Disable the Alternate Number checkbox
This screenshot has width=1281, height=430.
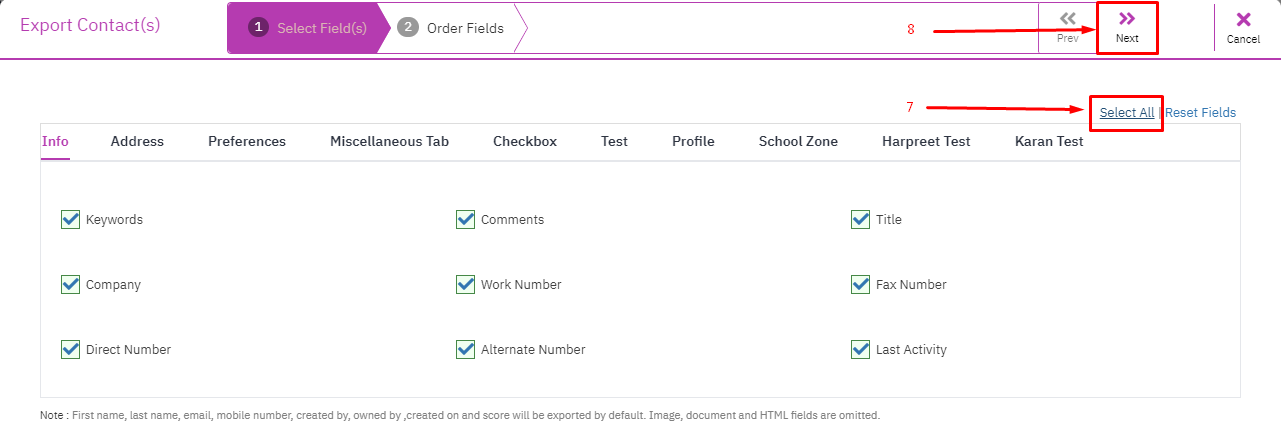pos(465,349)
